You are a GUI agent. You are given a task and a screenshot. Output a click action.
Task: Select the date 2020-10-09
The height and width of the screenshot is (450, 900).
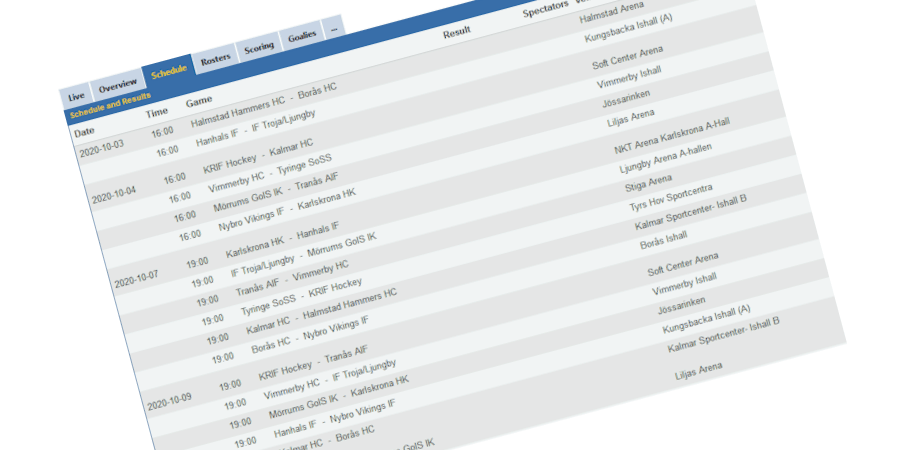click(x=169, y=402)
